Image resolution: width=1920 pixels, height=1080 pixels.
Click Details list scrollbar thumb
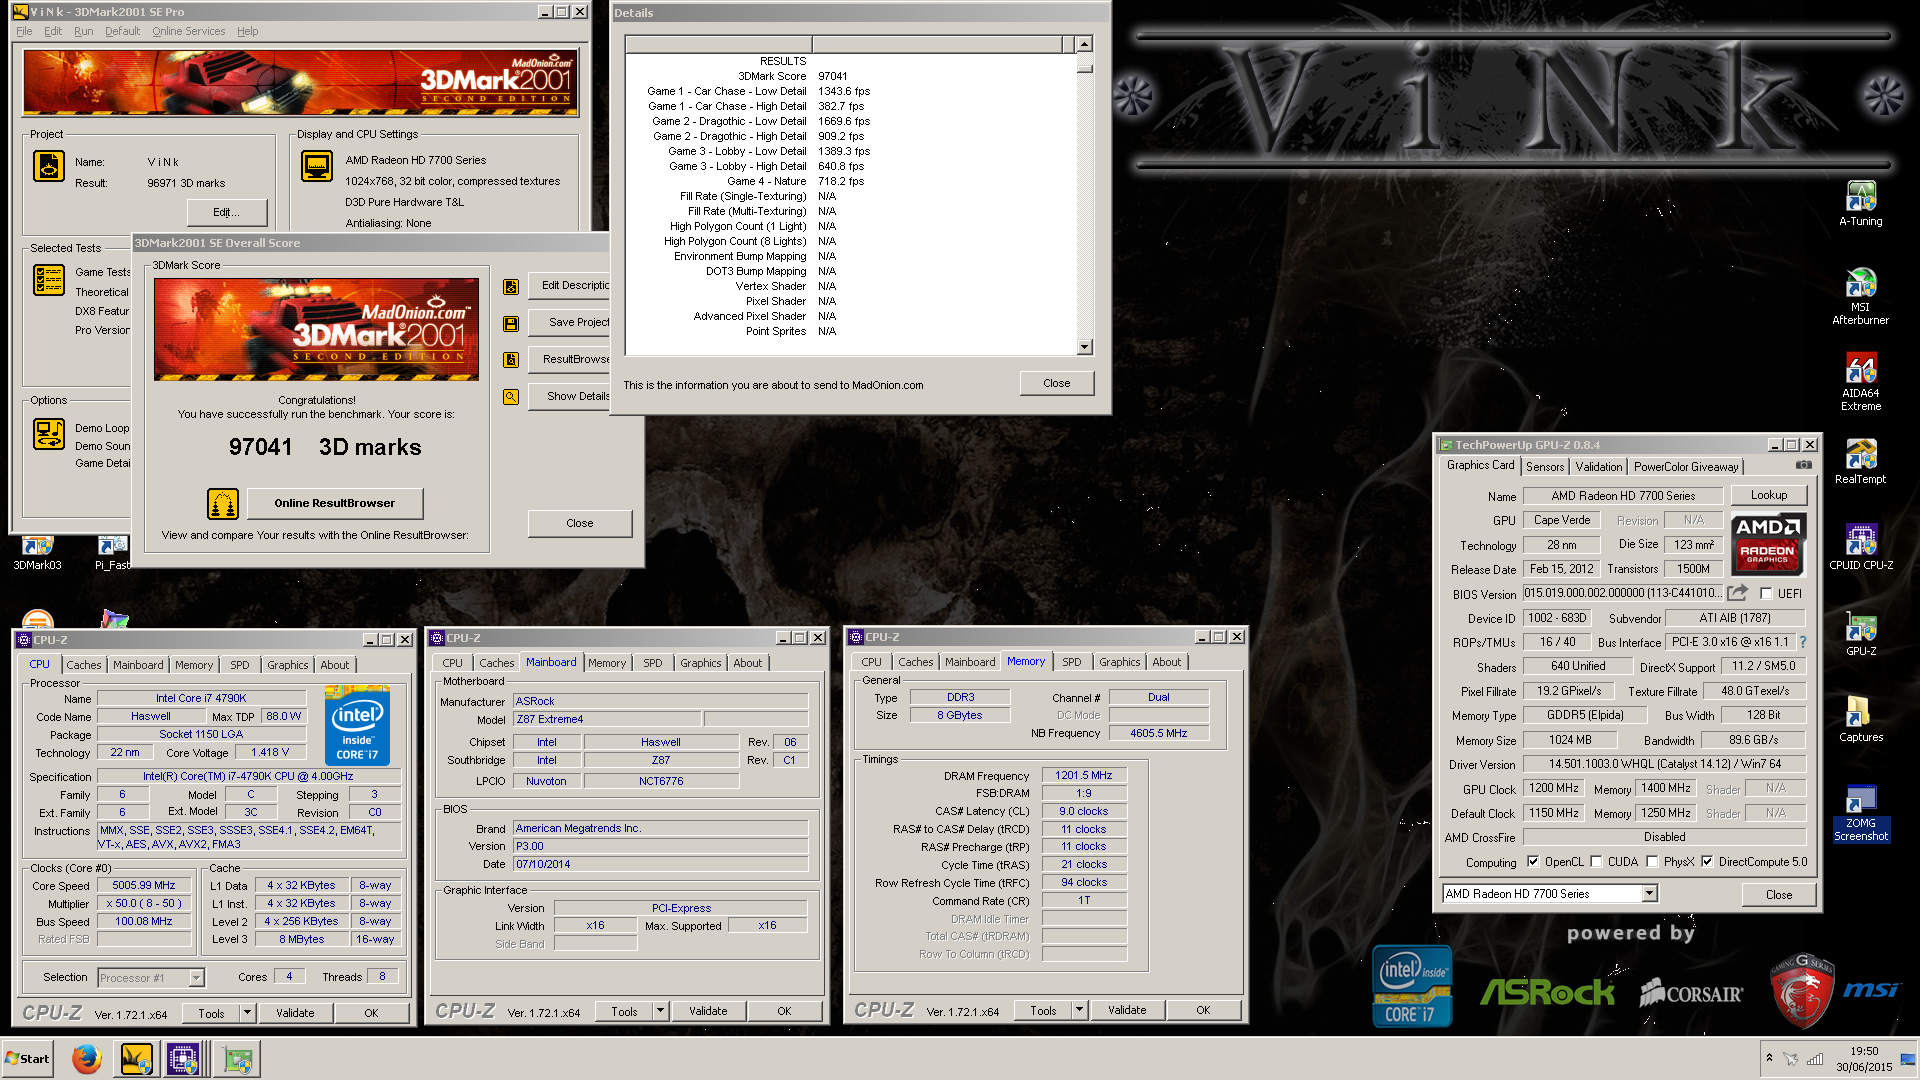(1085, 67)
